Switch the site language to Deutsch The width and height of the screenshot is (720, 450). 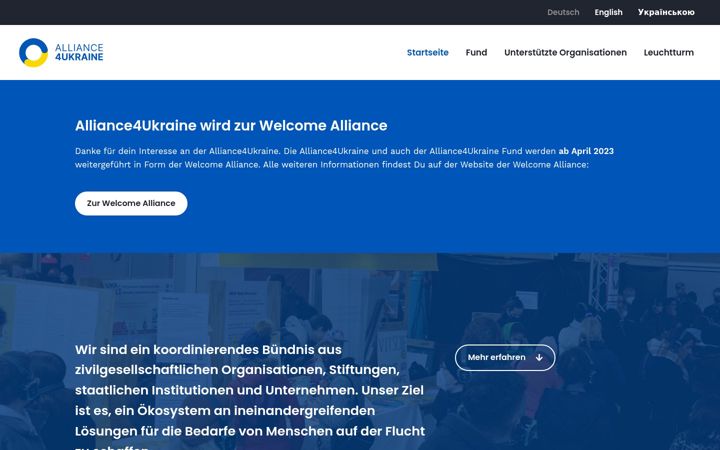click(563, 12)
